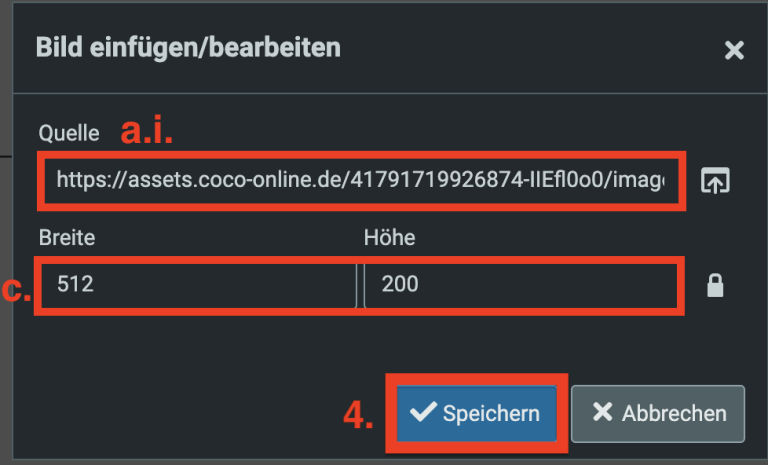The image size is (768, 465).
Task: Click the Höhe field label
Action: 389,238
